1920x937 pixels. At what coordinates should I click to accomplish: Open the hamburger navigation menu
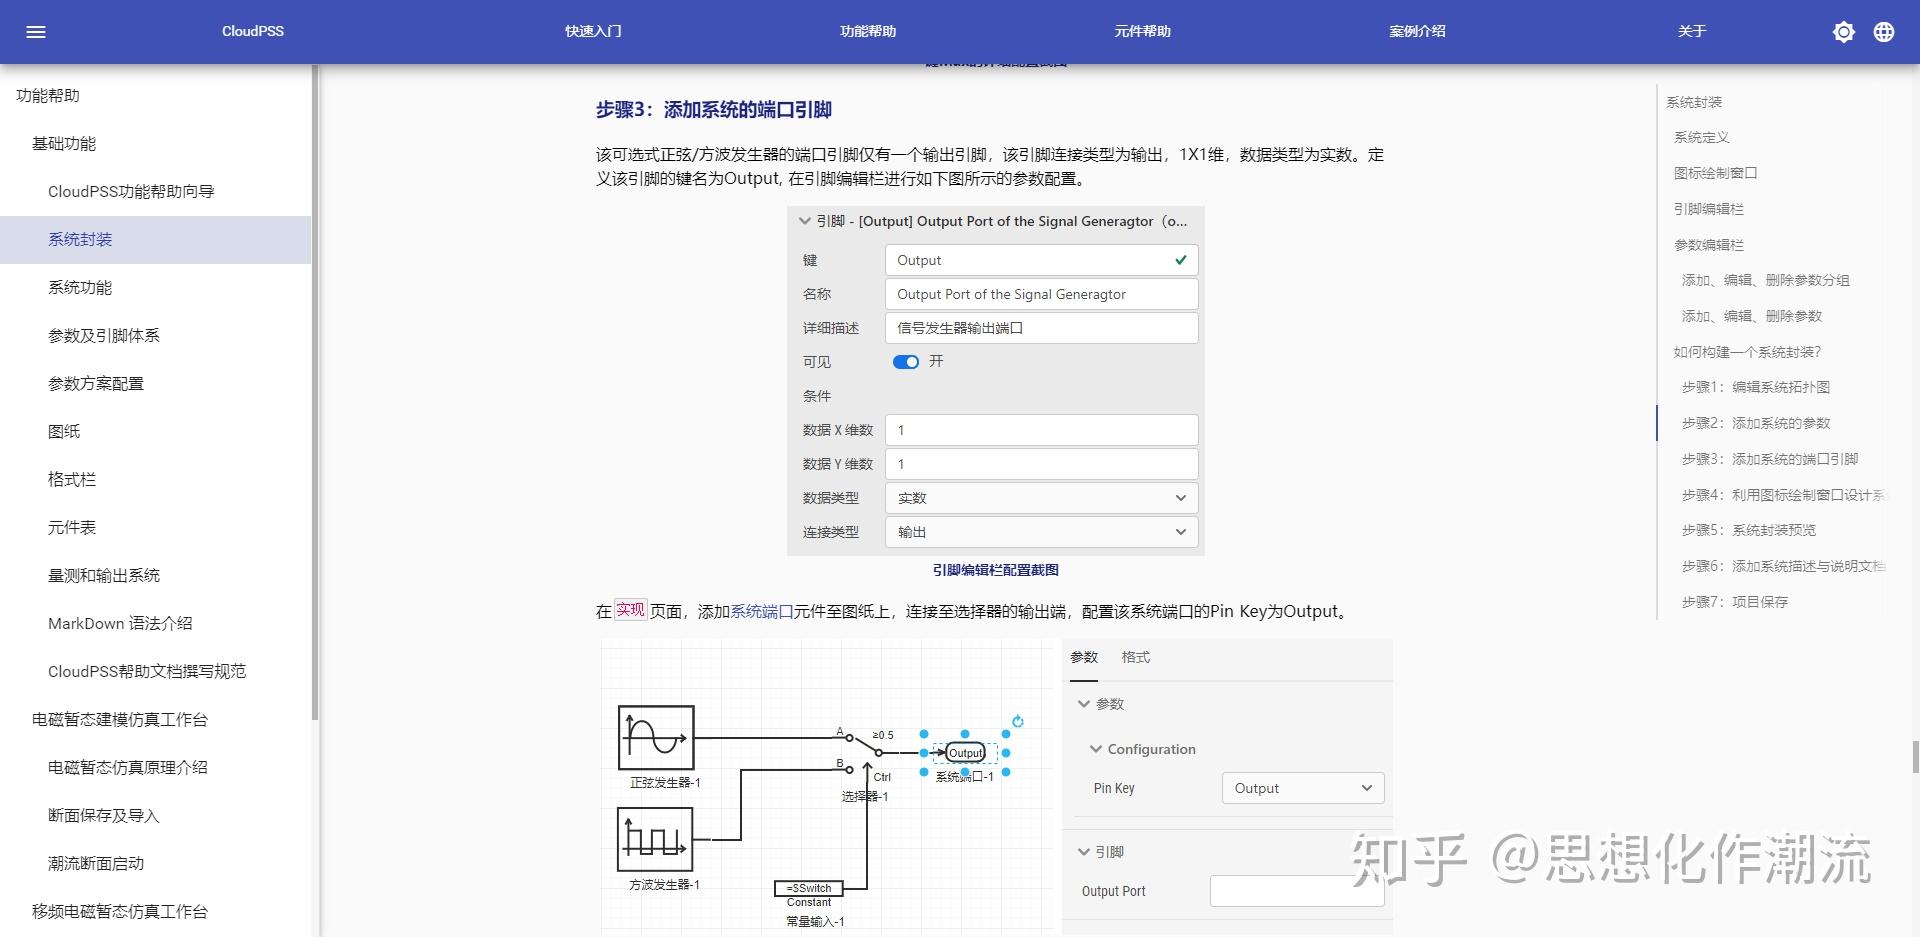(37, 31)
